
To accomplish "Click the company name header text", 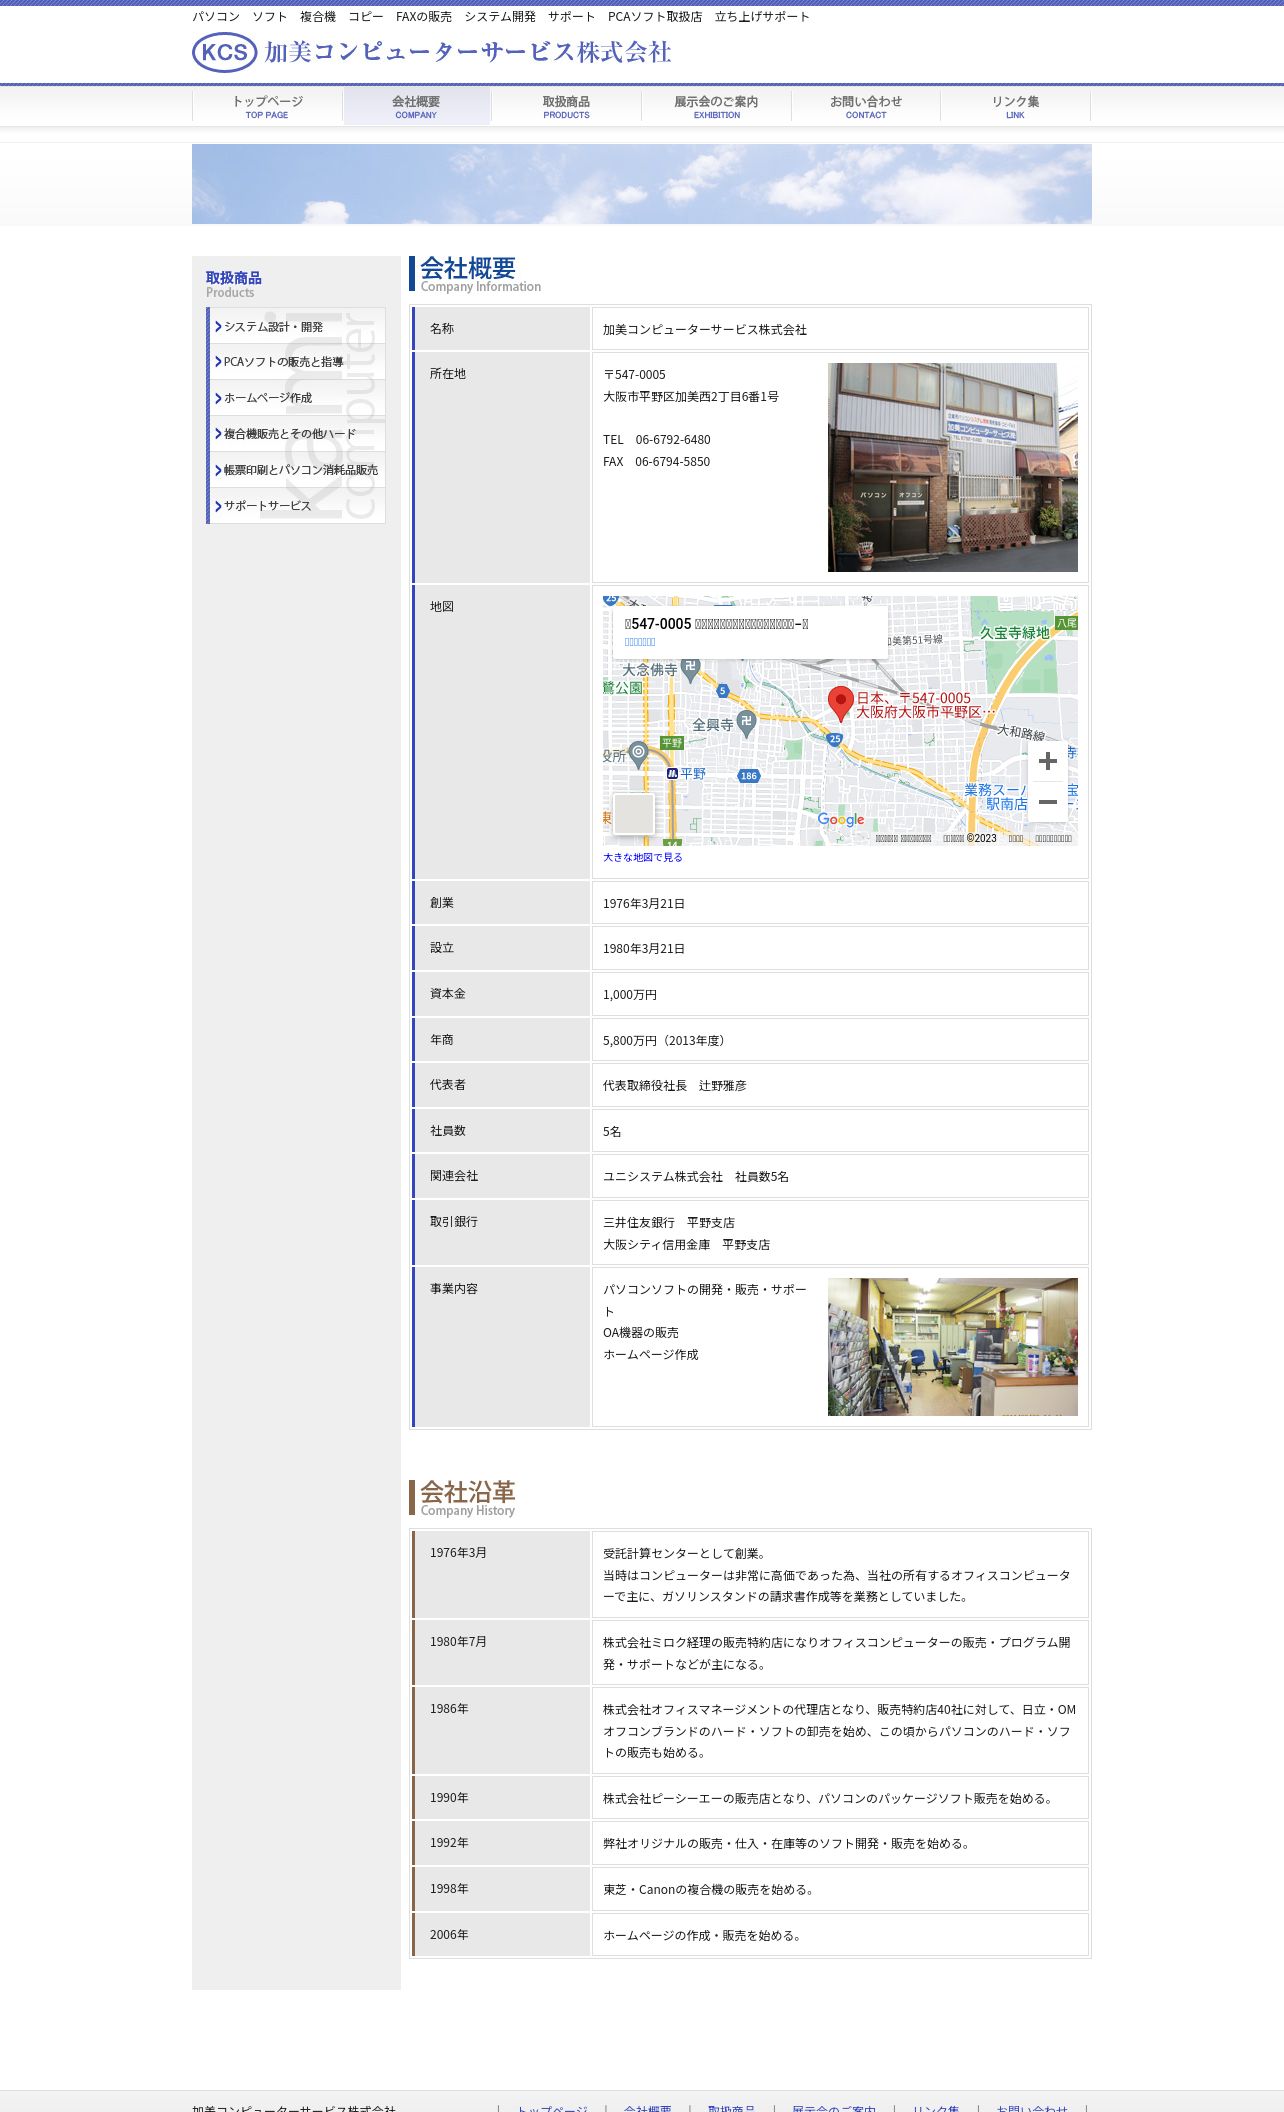I will pos(468,52).
